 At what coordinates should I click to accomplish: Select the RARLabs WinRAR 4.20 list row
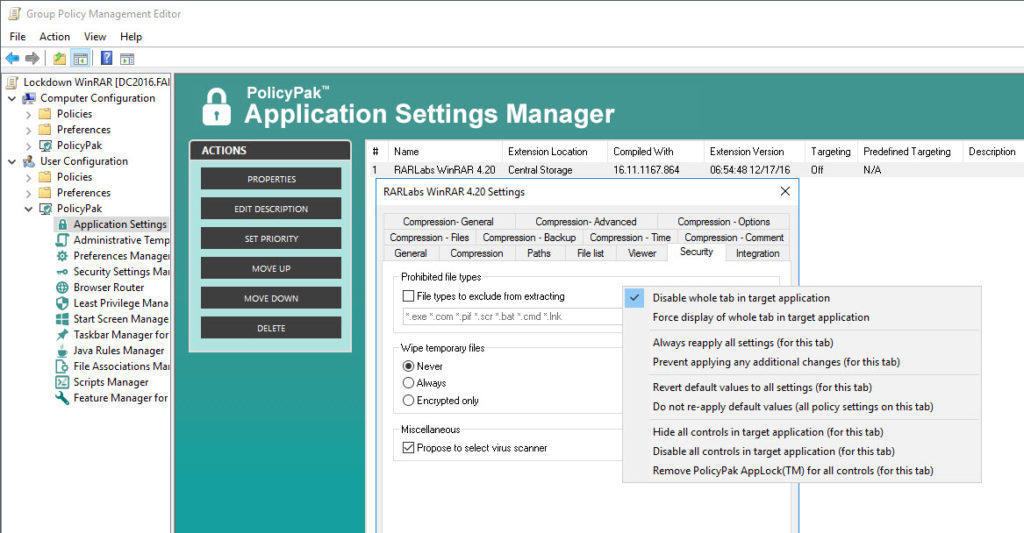[x=694, y=170]
